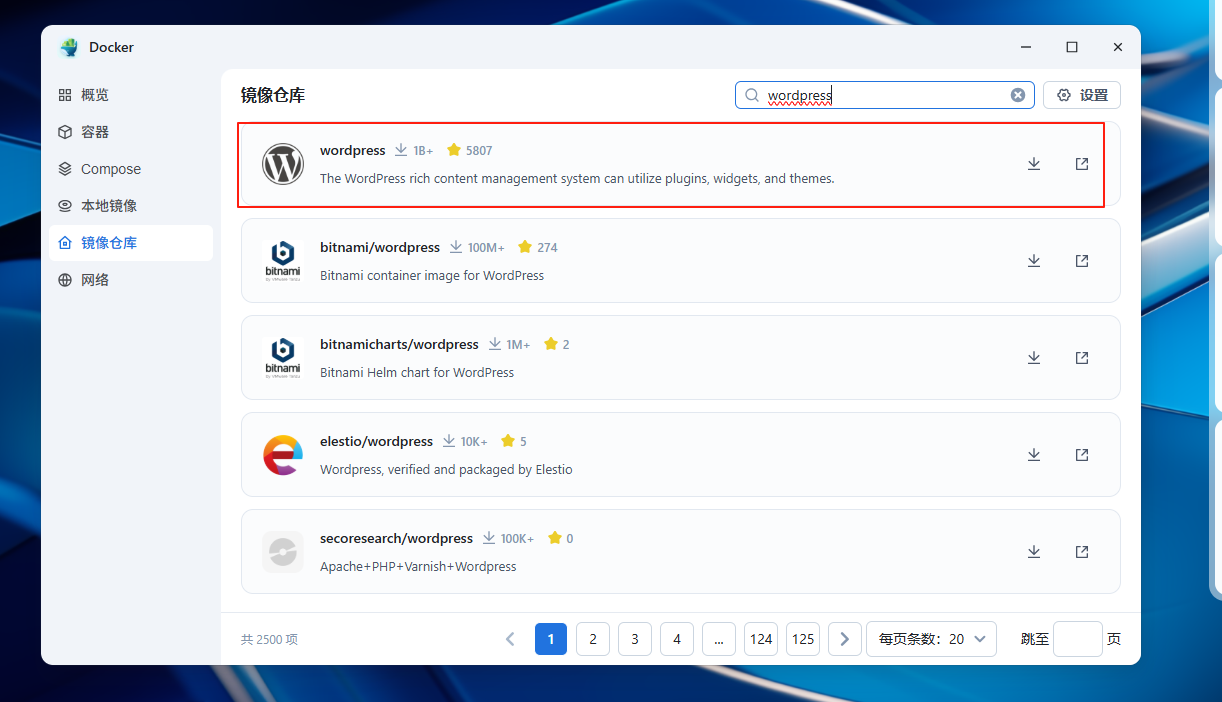
Task: Click the Docker app icon in title bar
Action: coord(69,47)
